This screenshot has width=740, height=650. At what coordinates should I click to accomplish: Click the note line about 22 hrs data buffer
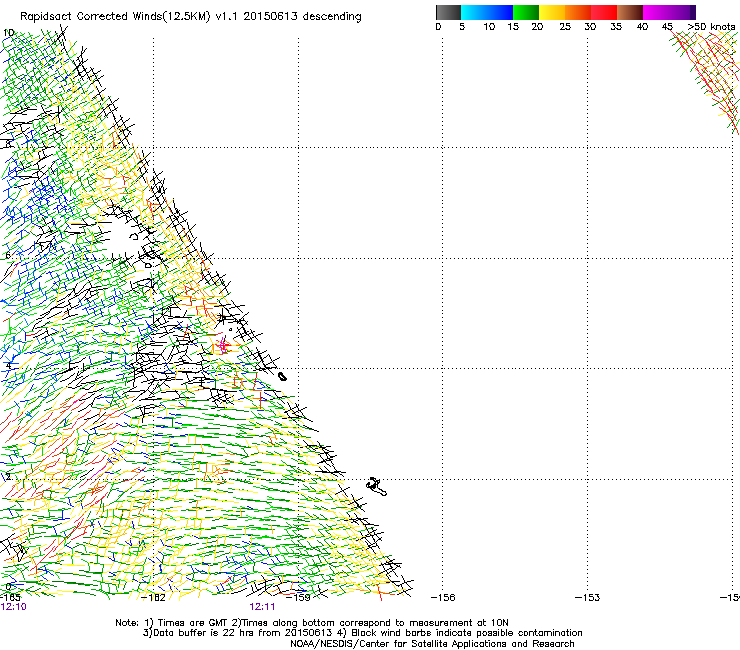coord(362,633)
